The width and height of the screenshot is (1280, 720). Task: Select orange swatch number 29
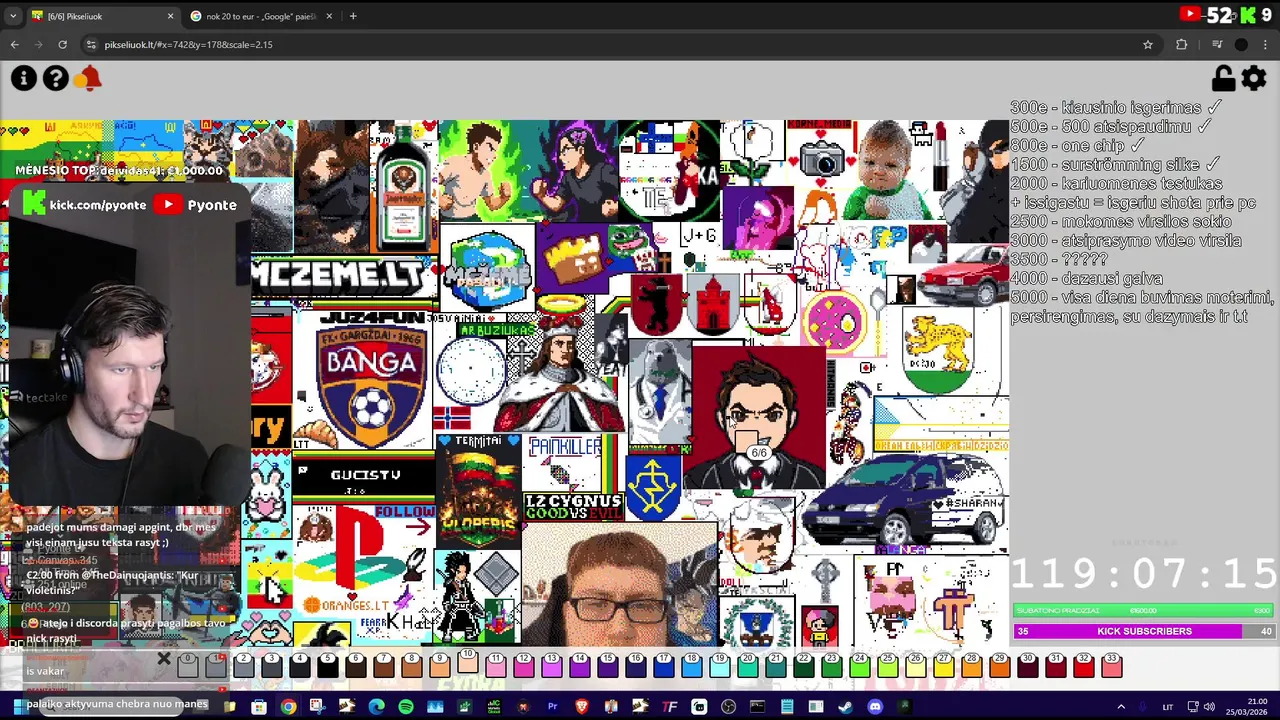point(999,666)
